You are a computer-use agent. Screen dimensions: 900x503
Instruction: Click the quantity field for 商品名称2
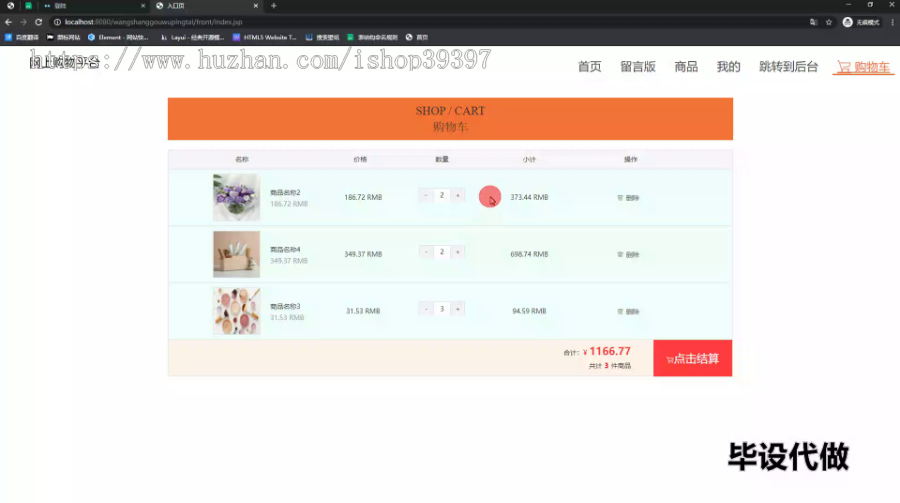(442, 196)
